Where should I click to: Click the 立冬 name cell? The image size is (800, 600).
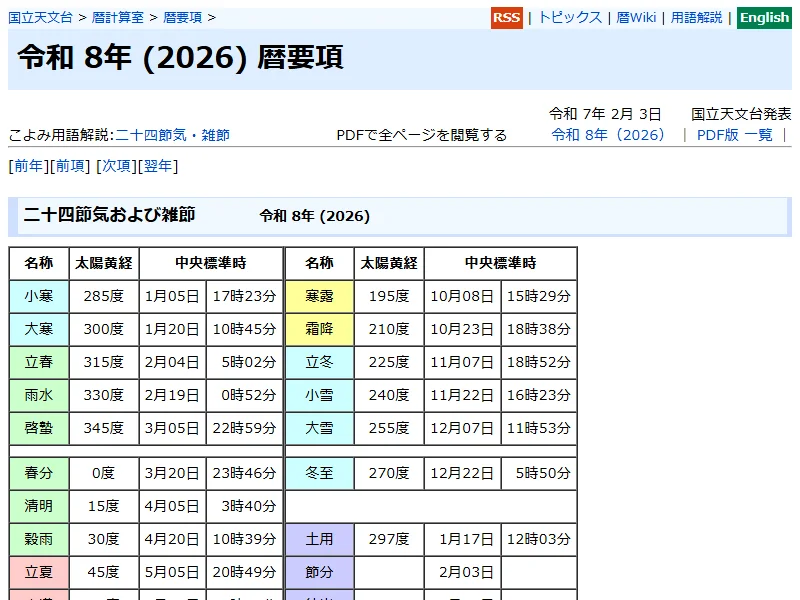point(319,362)
